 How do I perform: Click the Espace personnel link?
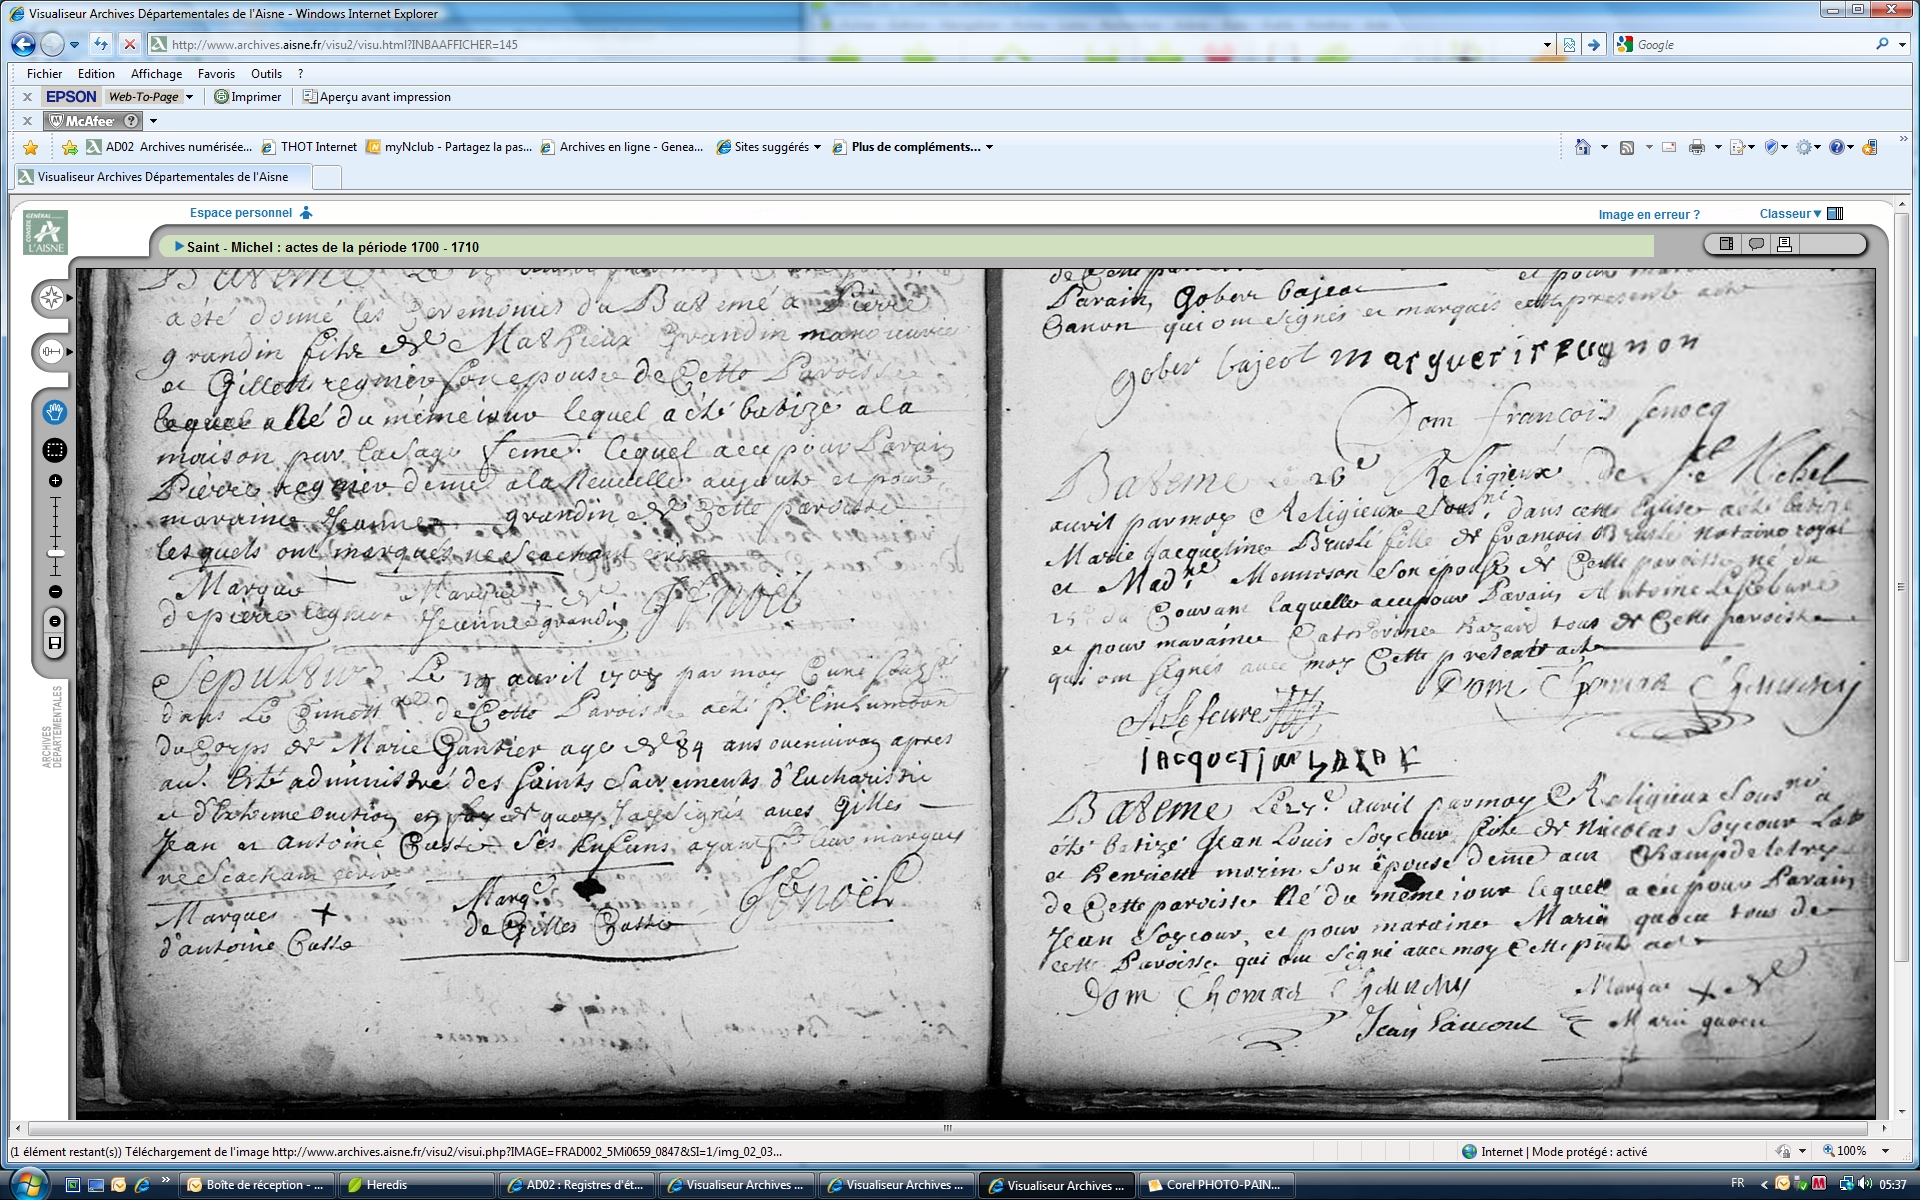241,213
